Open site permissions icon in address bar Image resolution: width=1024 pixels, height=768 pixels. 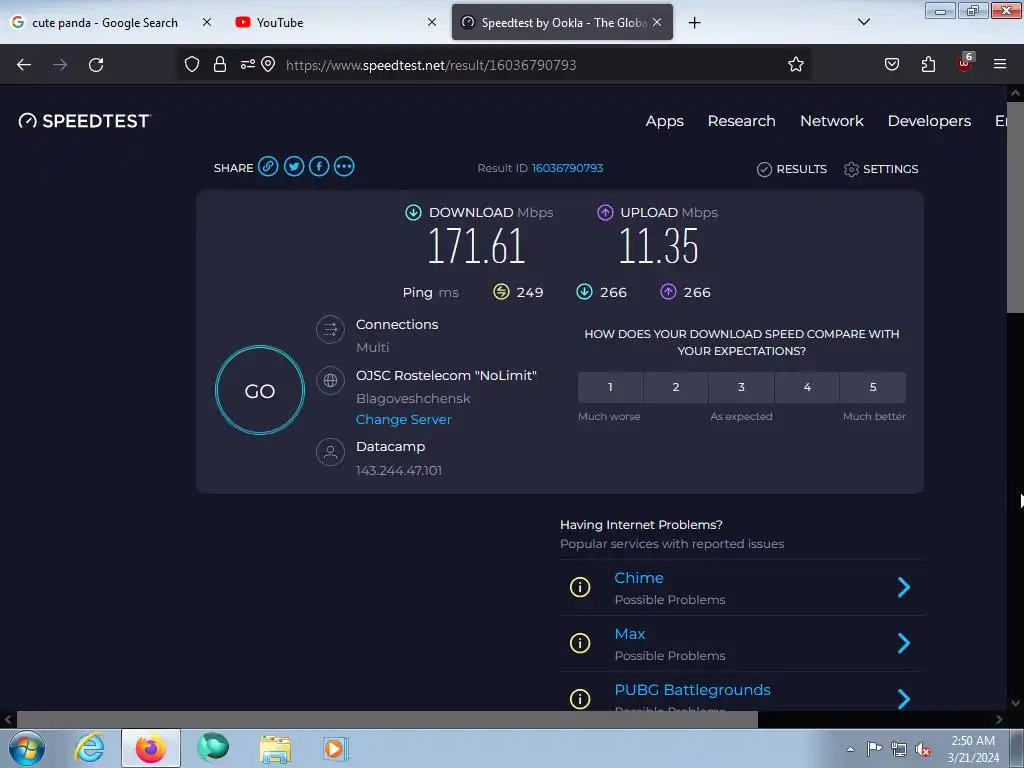click(248, 64)
